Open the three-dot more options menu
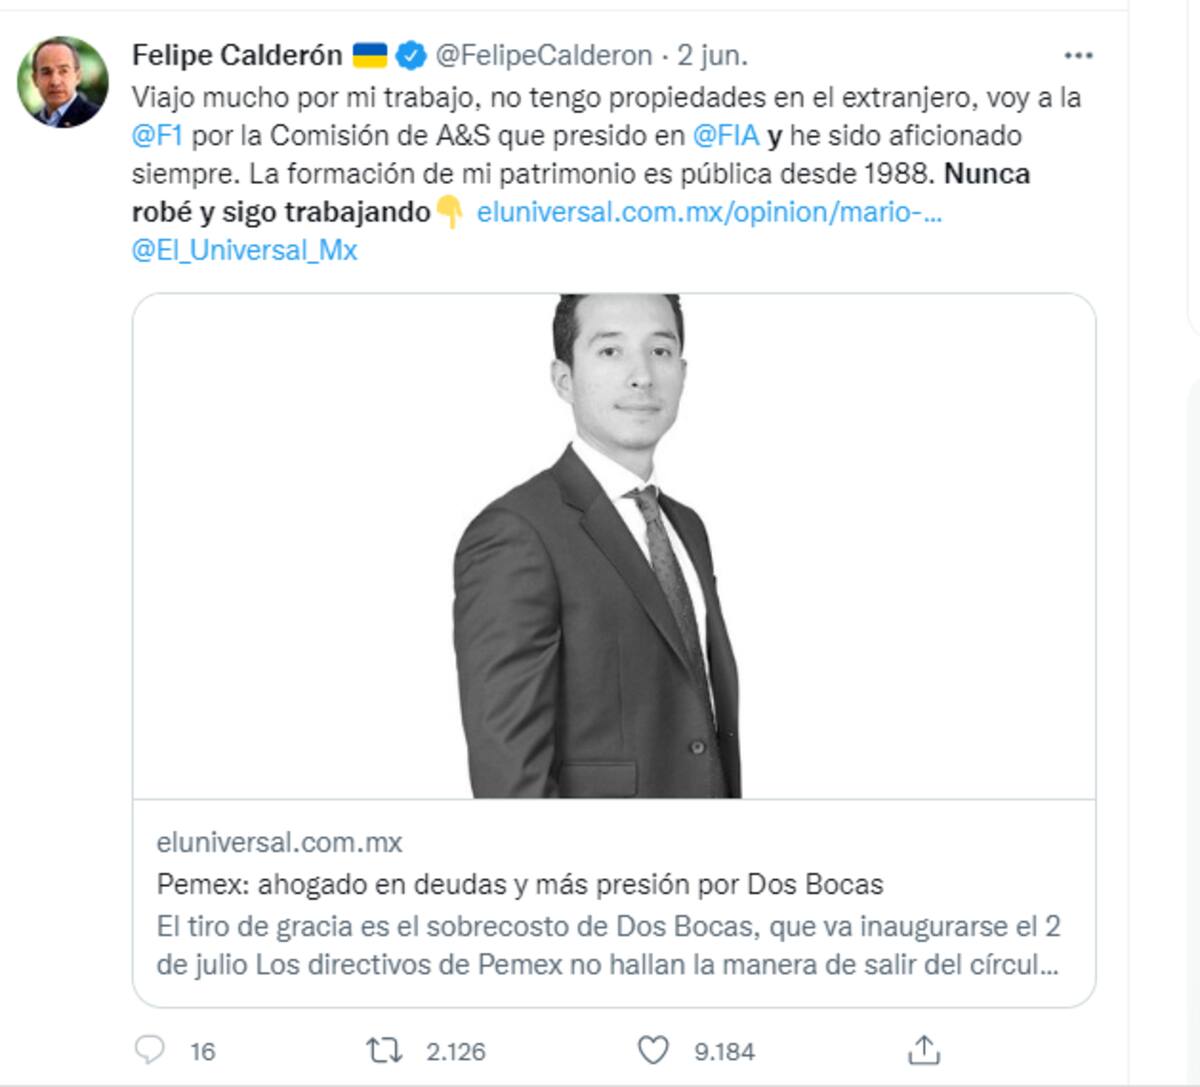 1078,55
